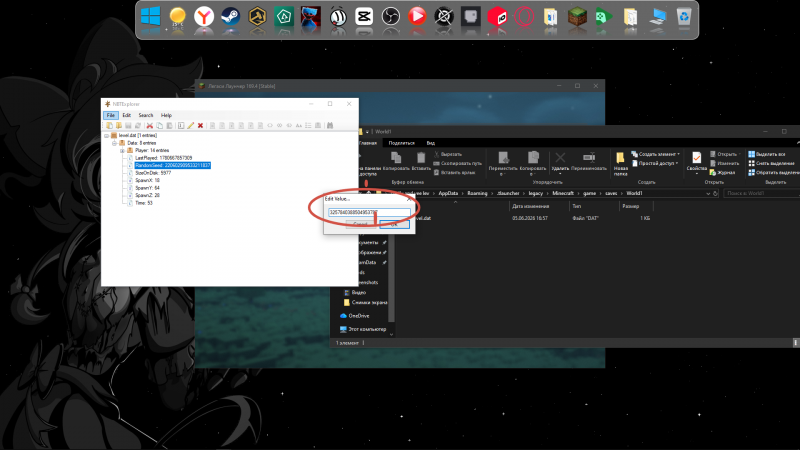Select the SpawnX: 18 entry
Screen dimensions: 800x450
coord(147,181)
